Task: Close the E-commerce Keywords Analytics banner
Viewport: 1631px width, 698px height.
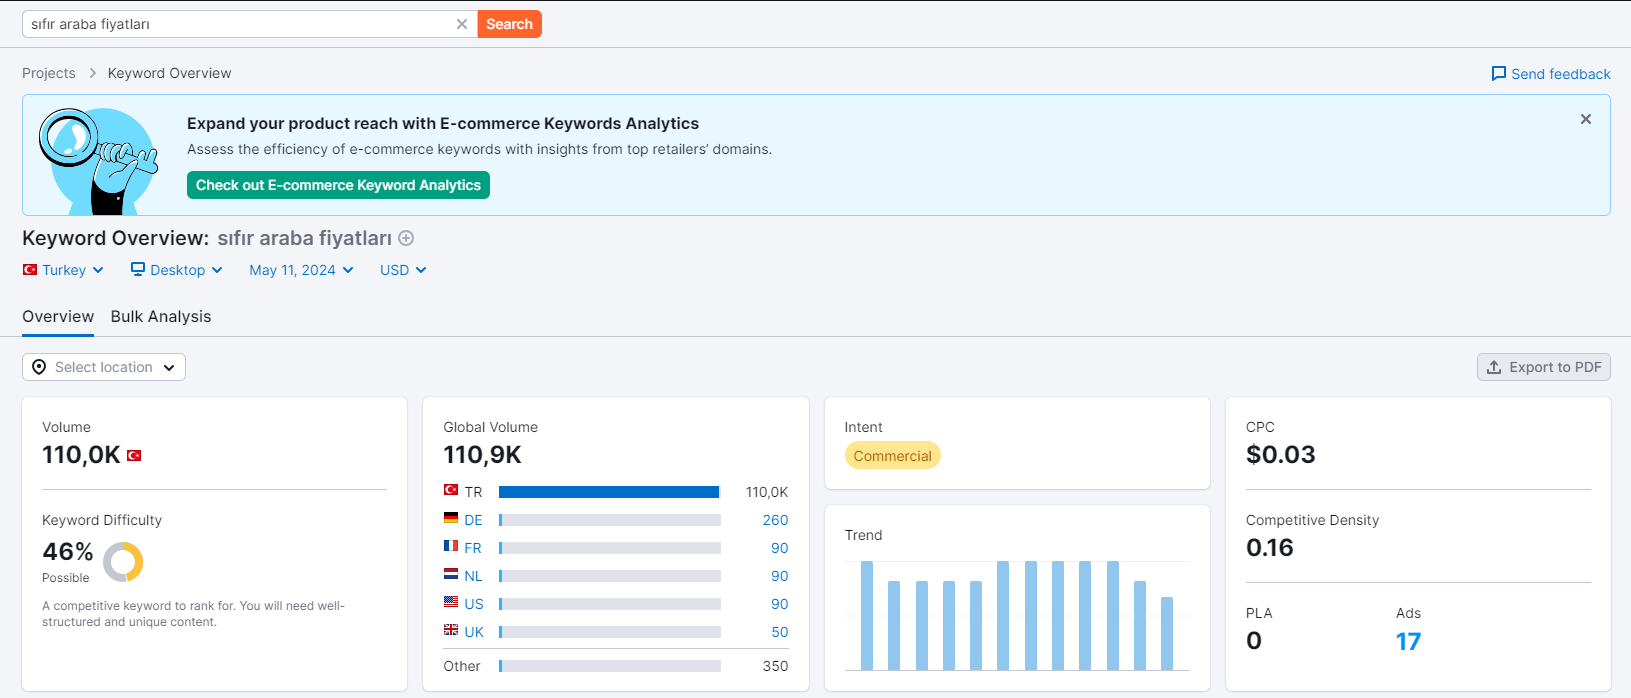Action: [x=1585, y=119]
